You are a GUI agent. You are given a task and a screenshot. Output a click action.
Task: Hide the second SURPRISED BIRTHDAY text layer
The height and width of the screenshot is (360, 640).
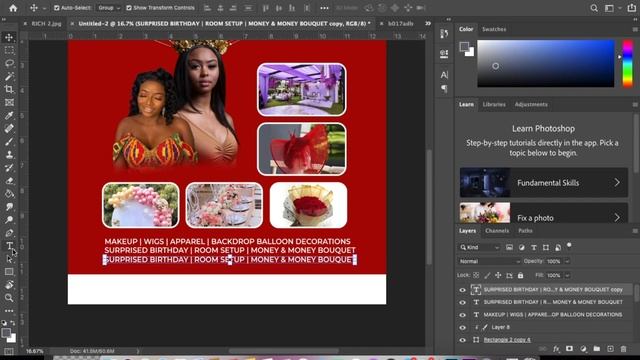(x=462, y=302)
